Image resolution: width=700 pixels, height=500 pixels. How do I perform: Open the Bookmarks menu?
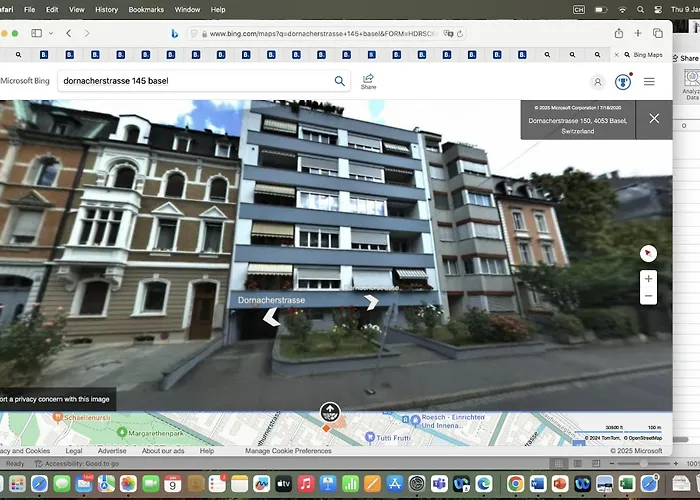146,9
